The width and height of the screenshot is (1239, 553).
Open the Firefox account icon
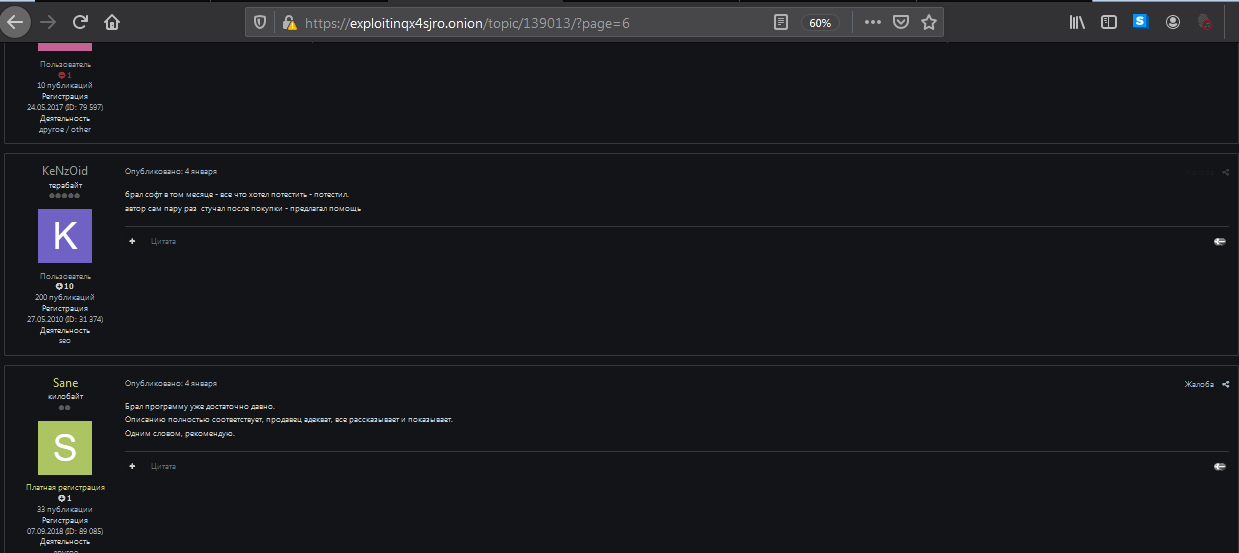click(x=1173, y=22)
